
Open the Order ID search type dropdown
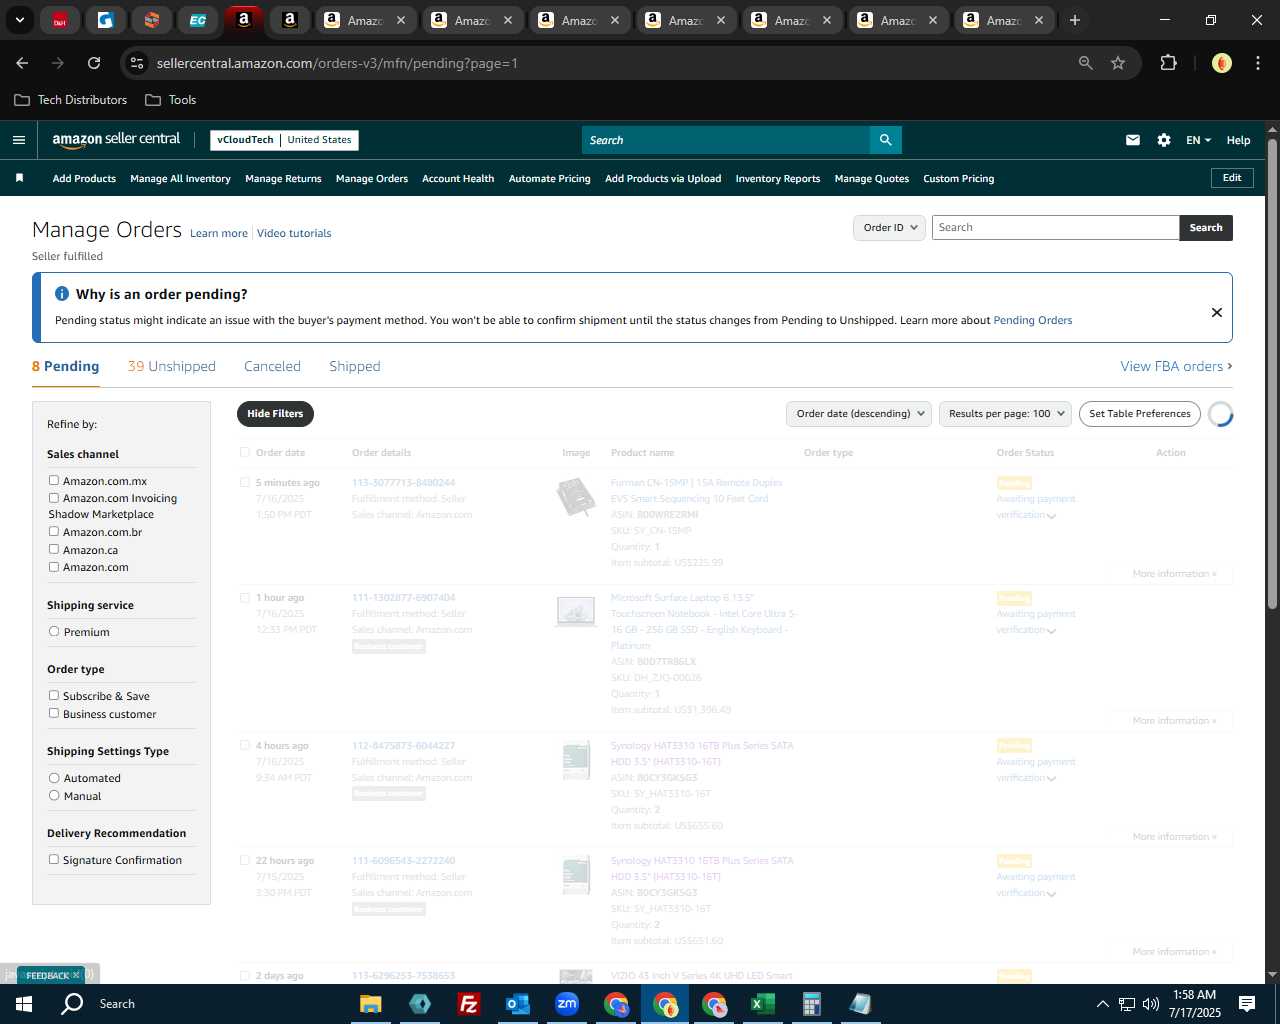(x=890, y=228)
